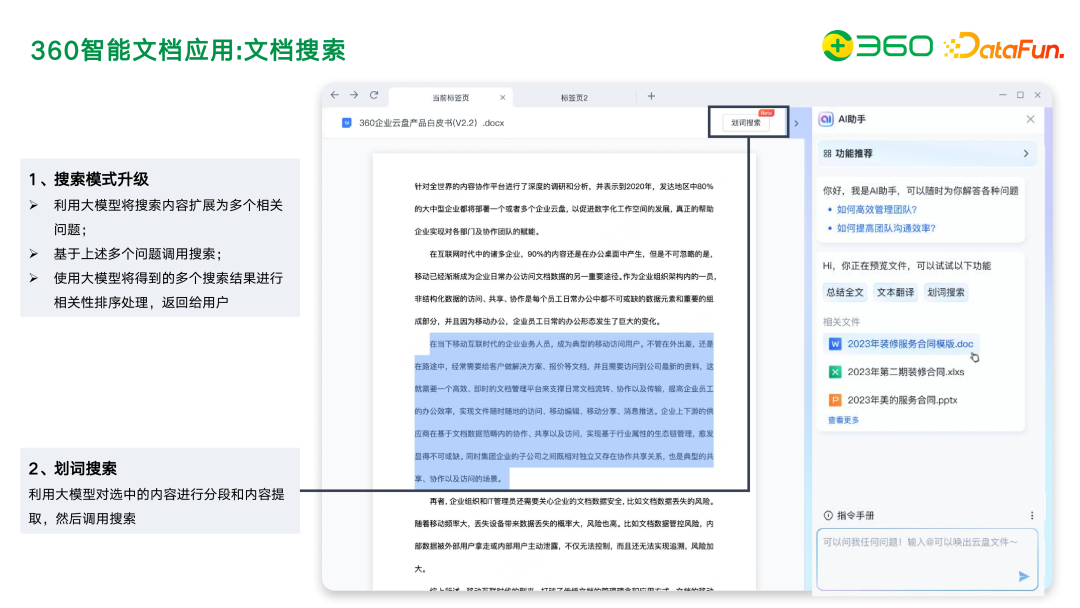
Task: Click the PowerPoint icon beside 美的服务合同
Action: pos(835,400)
